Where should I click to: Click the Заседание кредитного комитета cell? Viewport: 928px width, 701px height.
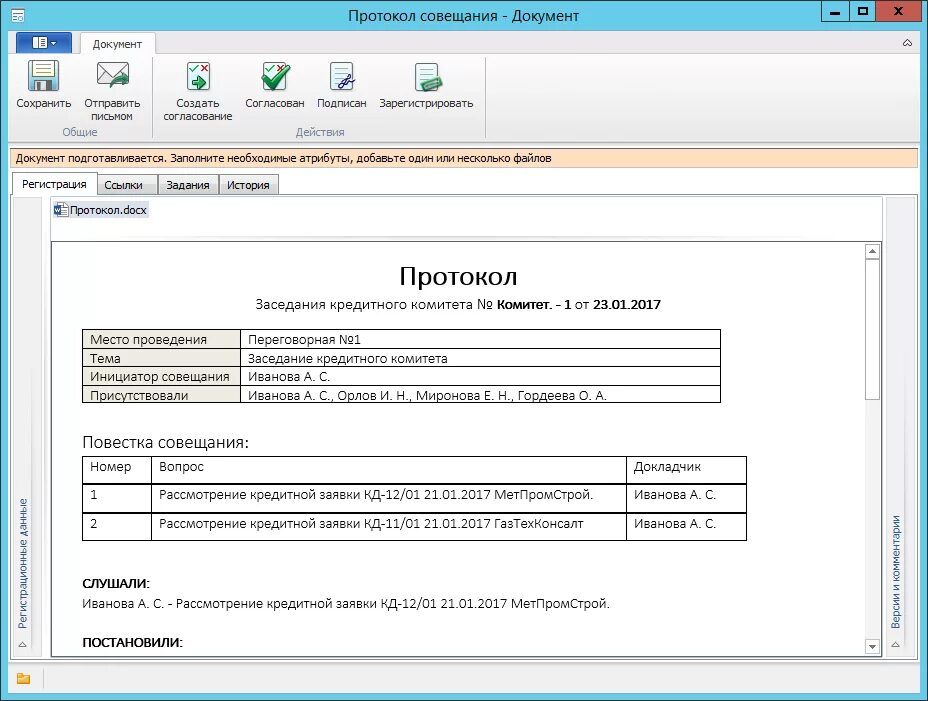click(481, 358)
